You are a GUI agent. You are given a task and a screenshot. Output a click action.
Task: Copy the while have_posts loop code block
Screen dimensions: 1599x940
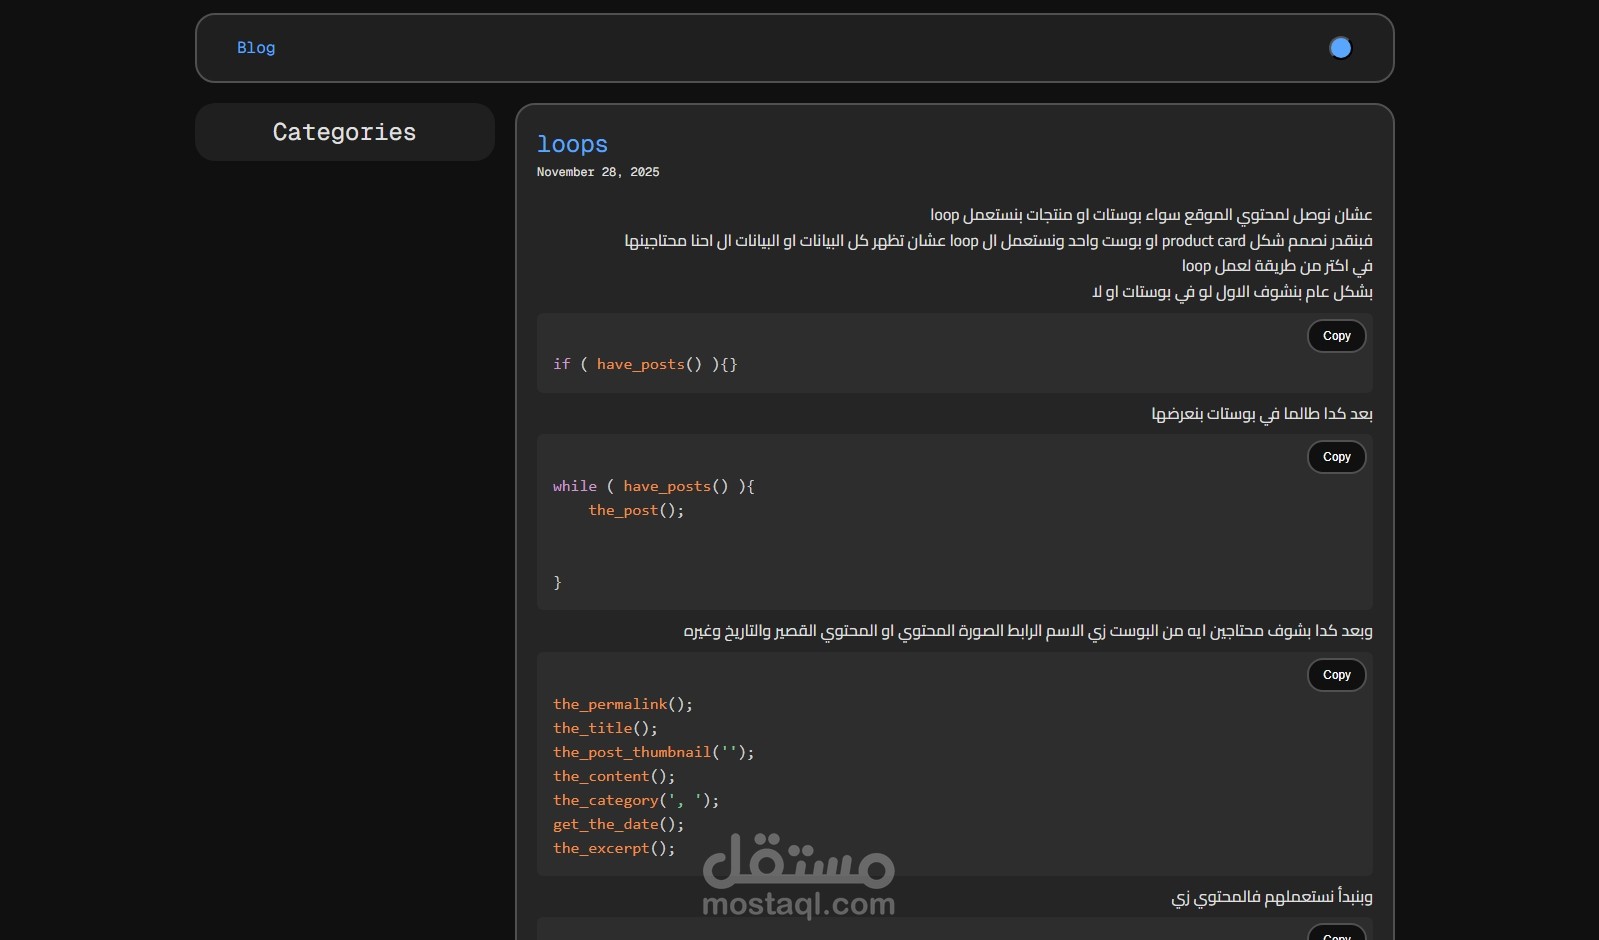pyautogui.click(x=1336, y=457)
